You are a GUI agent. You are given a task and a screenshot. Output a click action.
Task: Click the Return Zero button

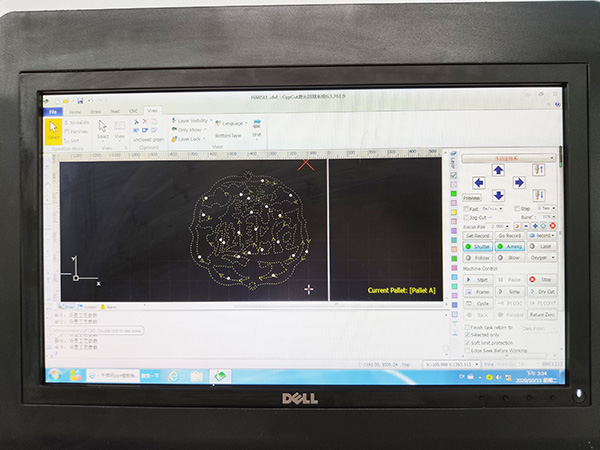click(x=542, y=315)
